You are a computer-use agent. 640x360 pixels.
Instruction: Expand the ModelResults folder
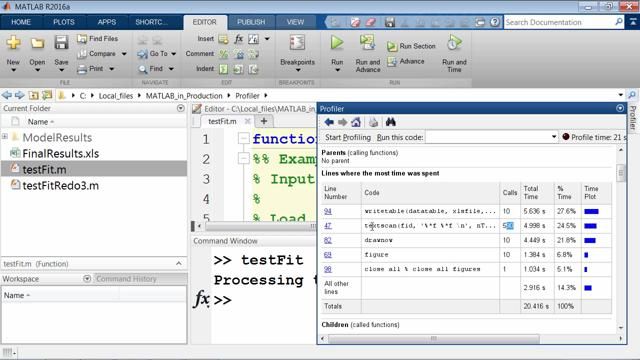point(5,136)
